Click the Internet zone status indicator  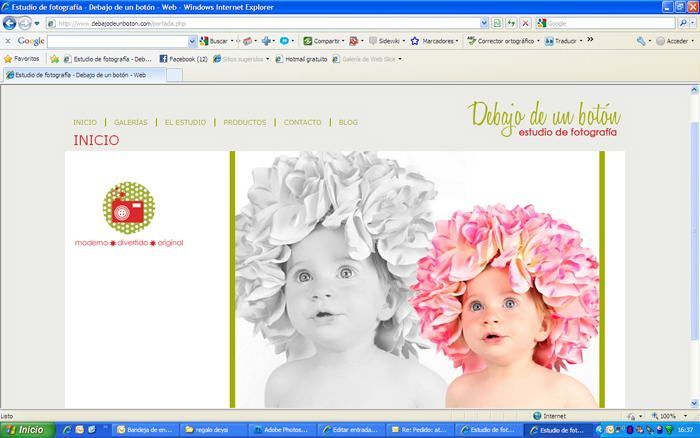coord(550,416)
